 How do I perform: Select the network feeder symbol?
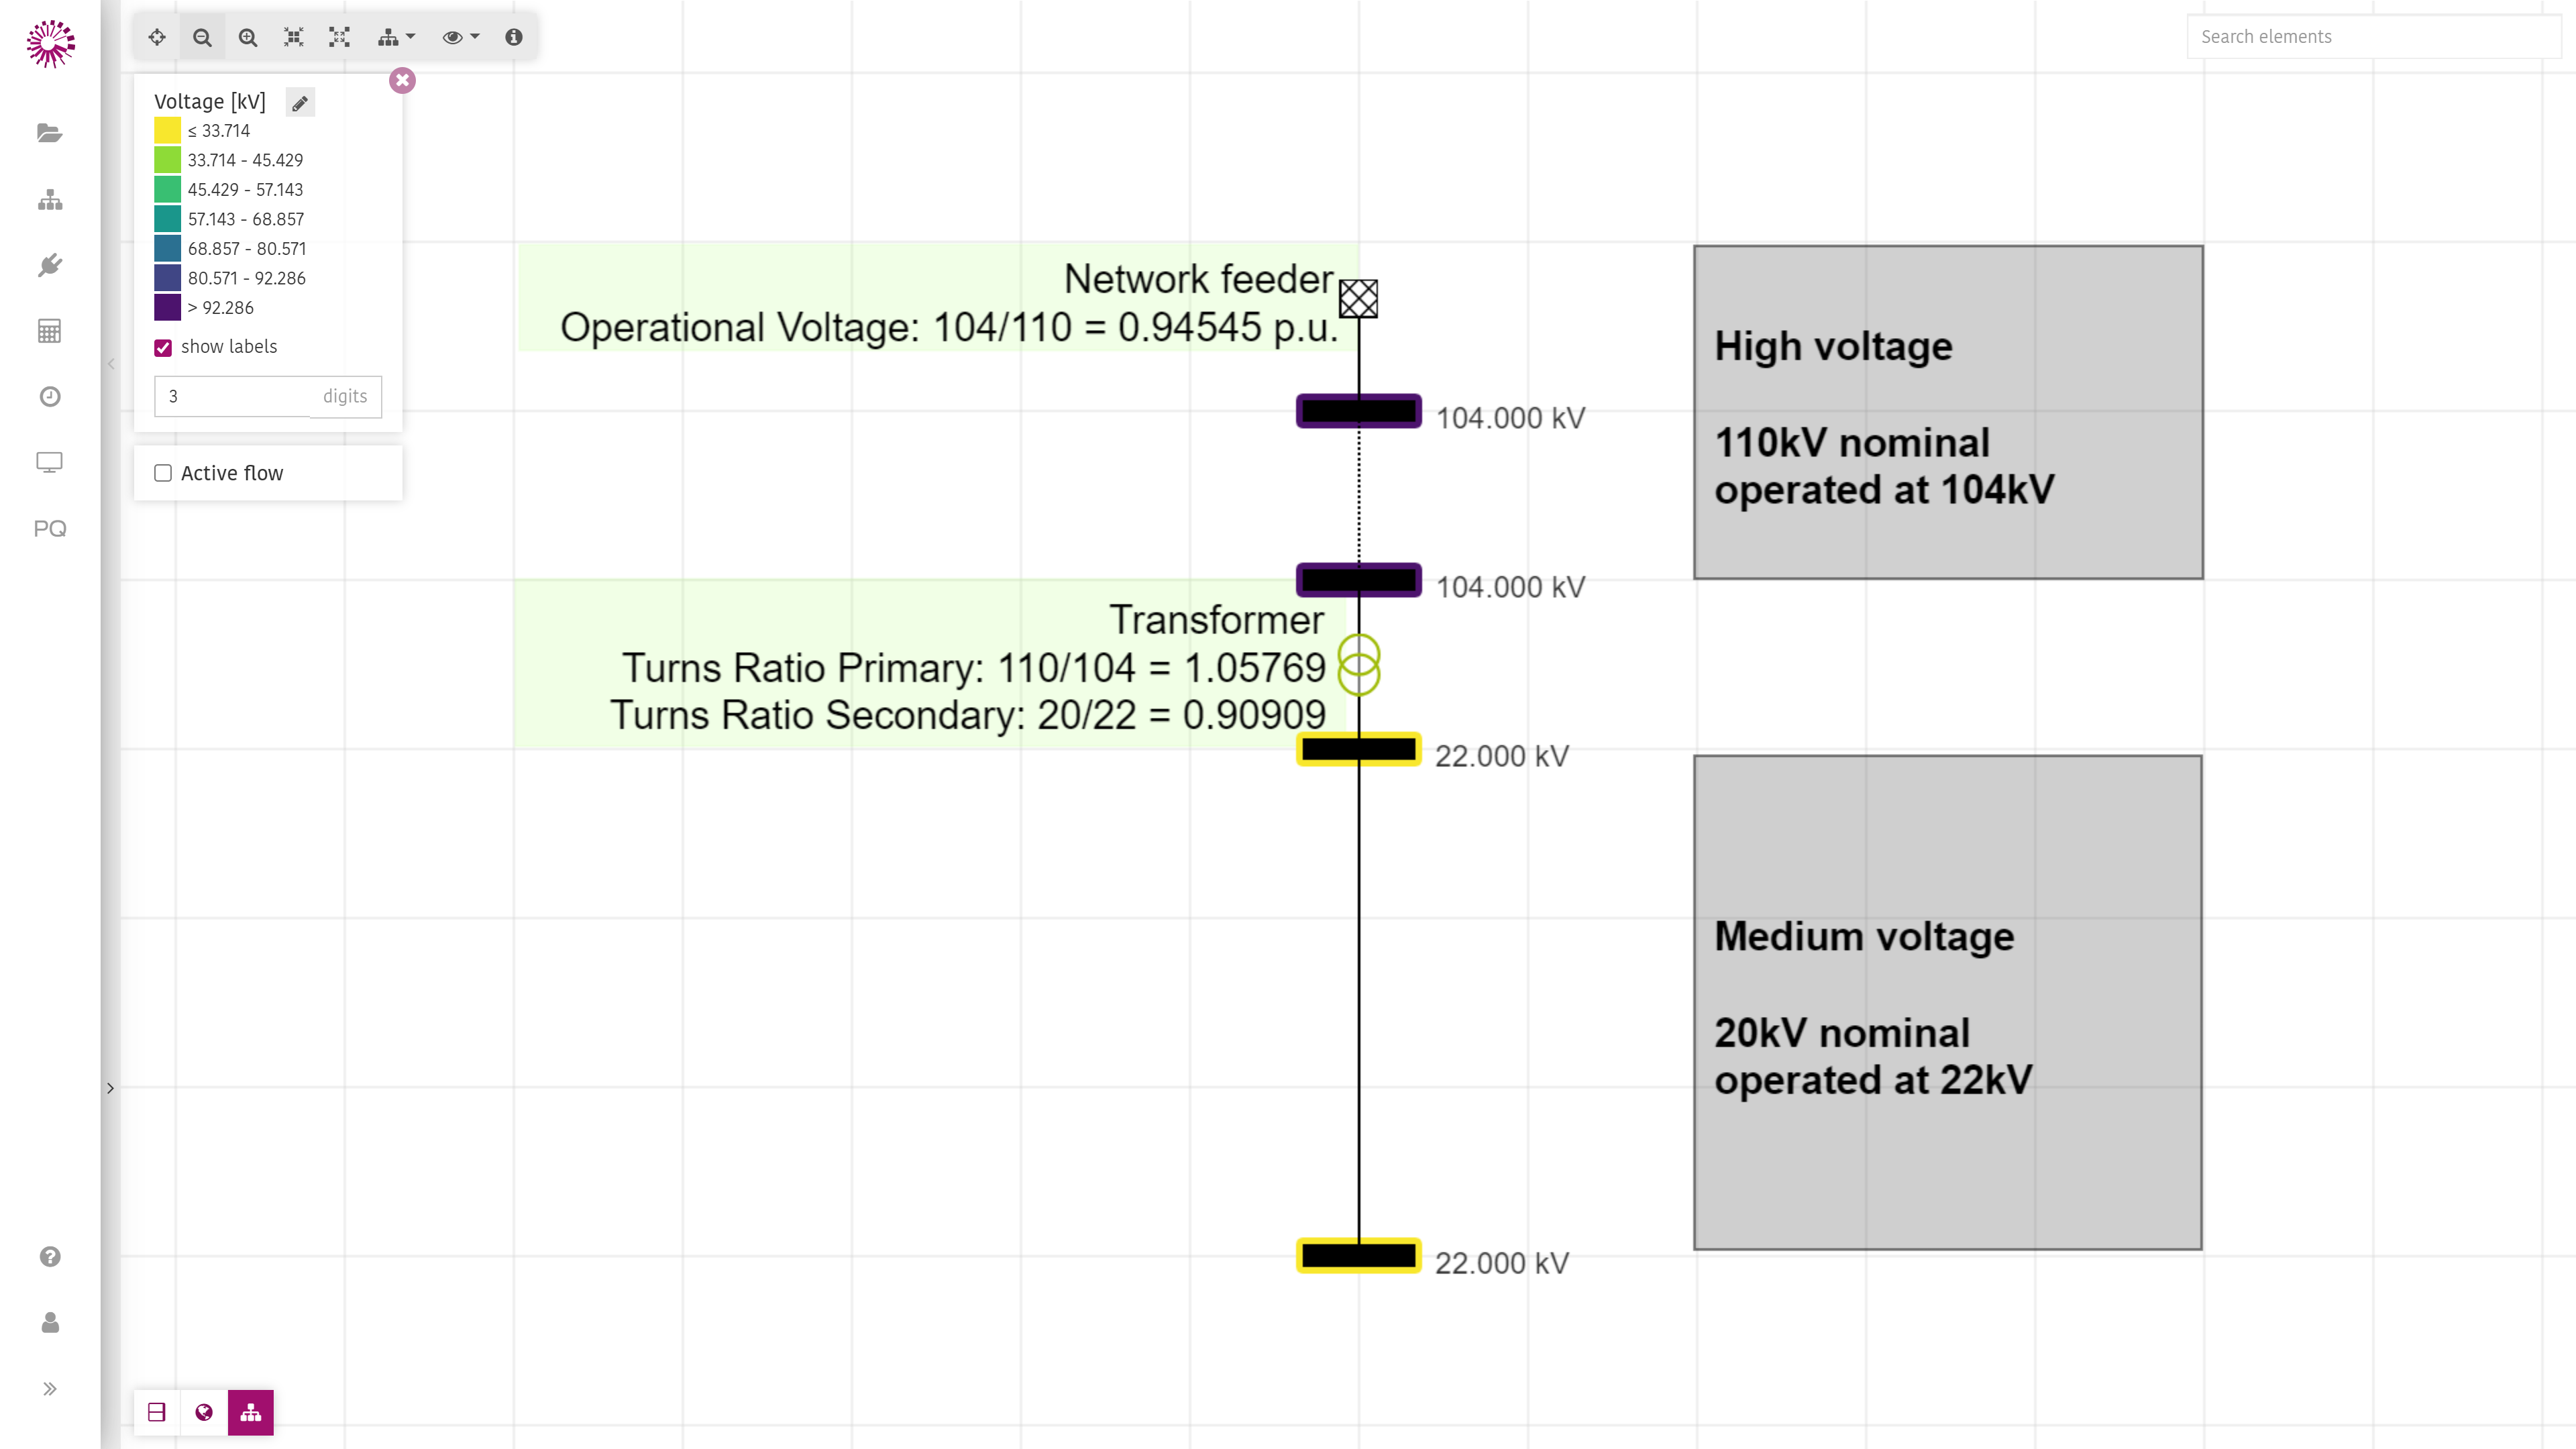tap(1358, 298)
